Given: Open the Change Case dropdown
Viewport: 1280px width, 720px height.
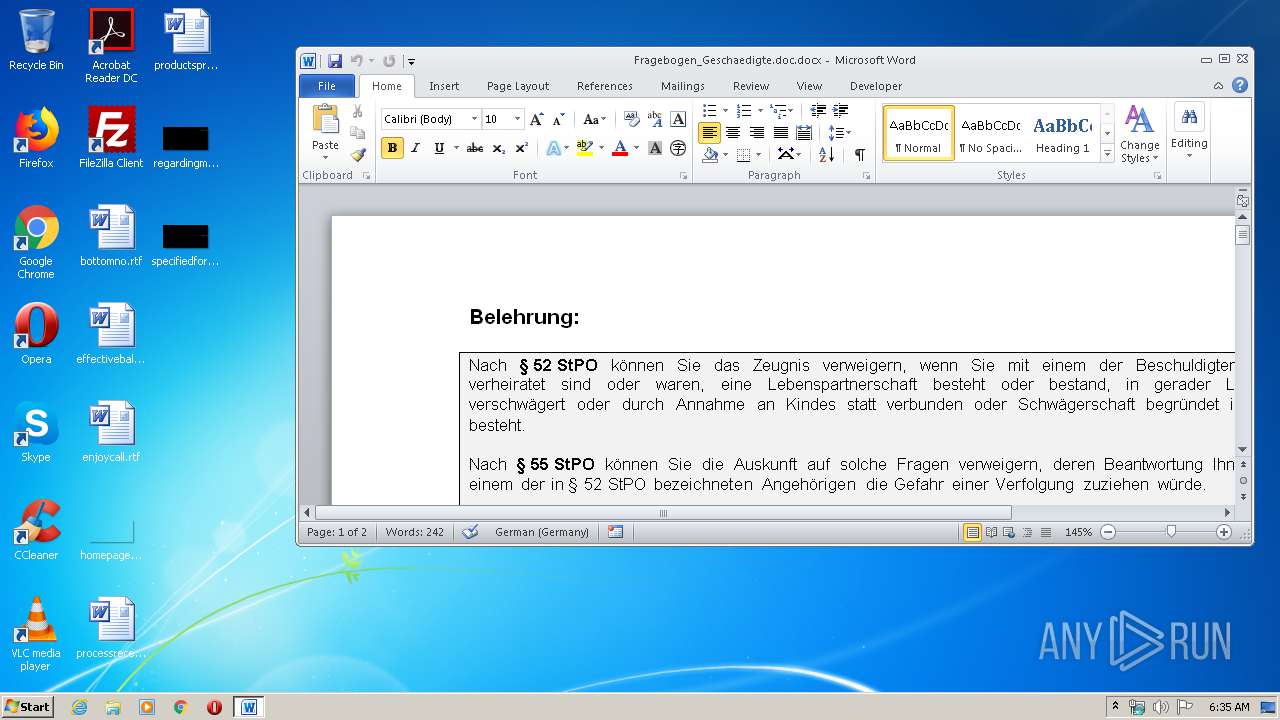Looking at the screenshot, I should pyautogui.click(x=595, y=119).
